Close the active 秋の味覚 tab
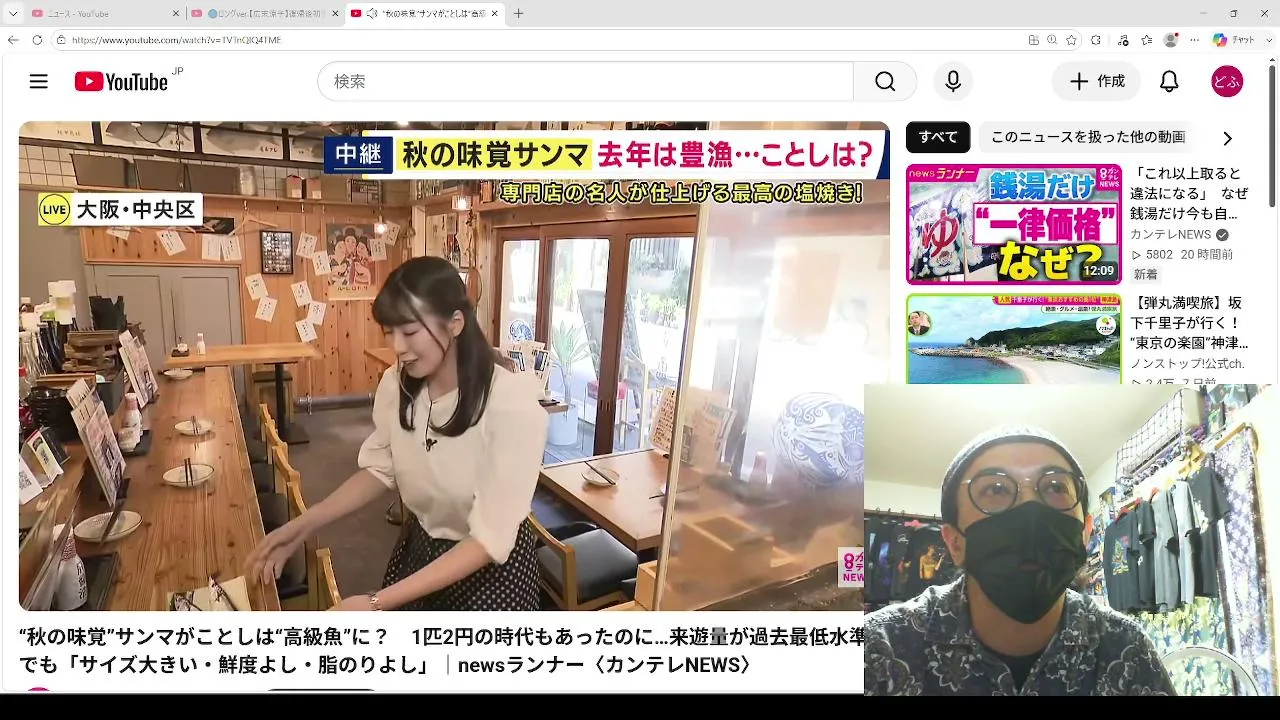This screenshot has height=720, width=1280. (494, 14)
